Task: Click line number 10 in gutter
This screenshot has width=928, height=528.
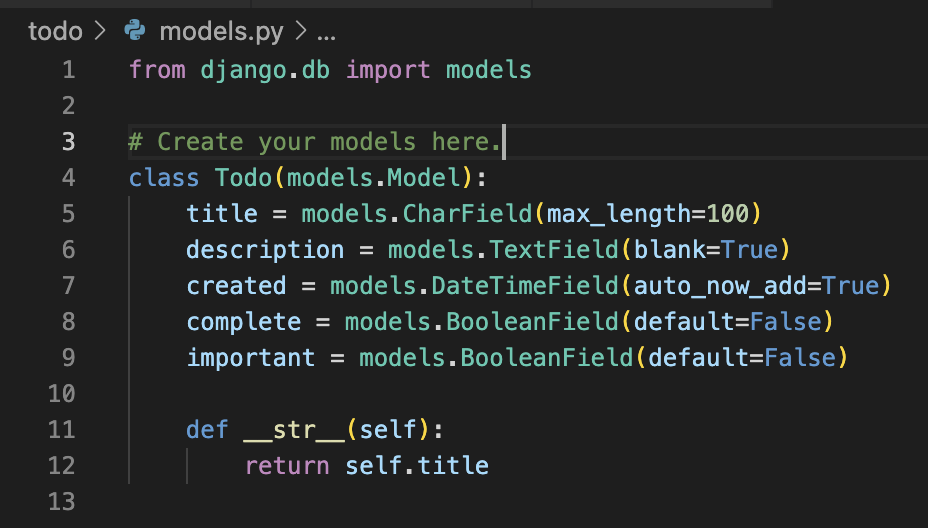Action: coord(62,394)
